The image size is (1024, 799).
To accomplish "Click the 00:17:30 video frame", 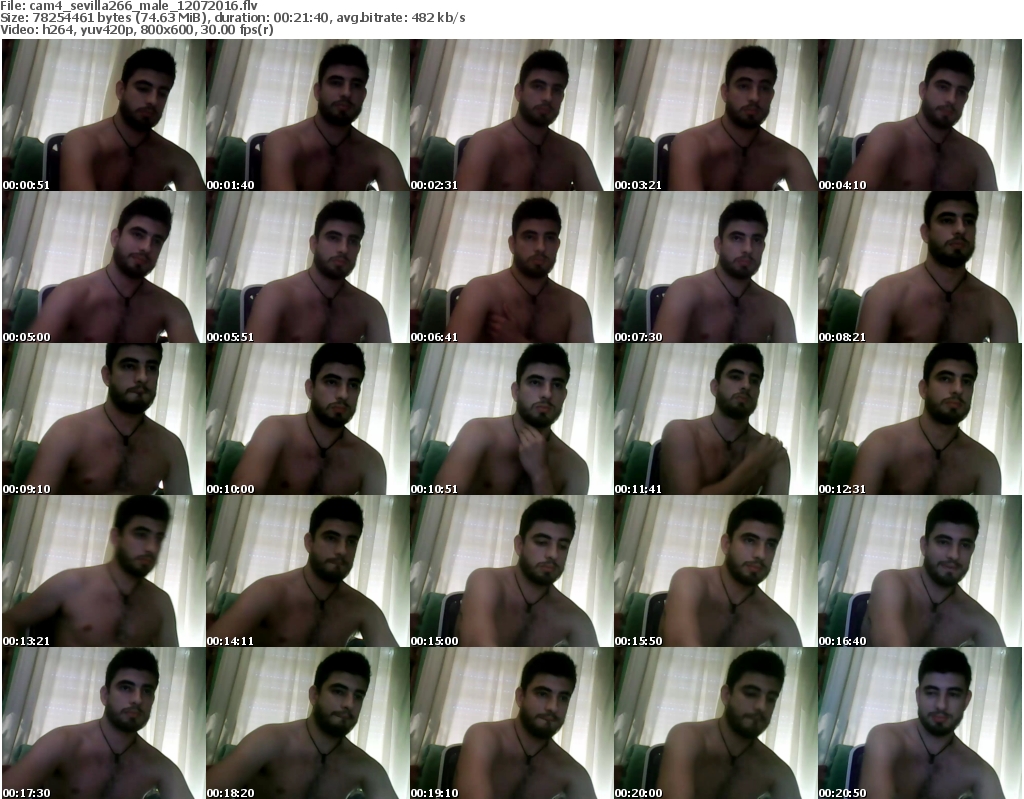I will [x=104, y=723].
